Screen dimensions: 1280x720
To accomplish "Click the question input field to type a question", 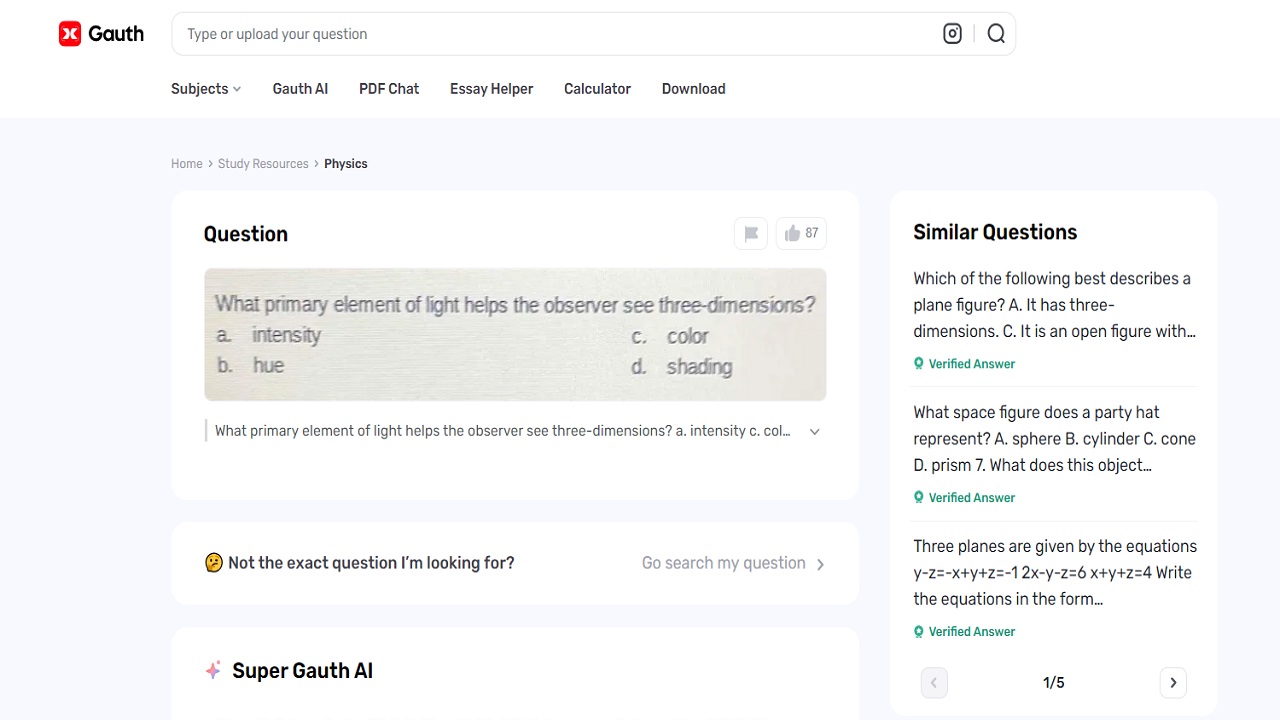I will point(500,33).
